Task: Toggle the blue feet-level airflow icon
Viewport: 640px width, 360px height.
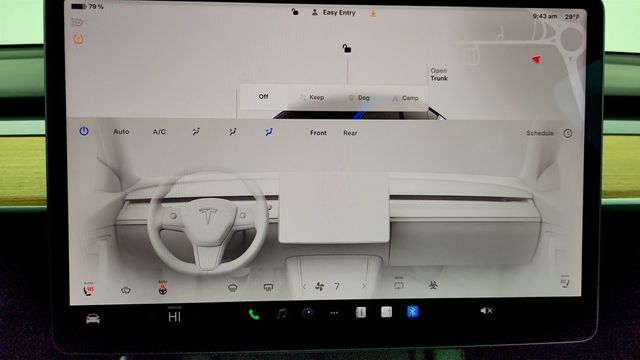Action: pos(269,132)
